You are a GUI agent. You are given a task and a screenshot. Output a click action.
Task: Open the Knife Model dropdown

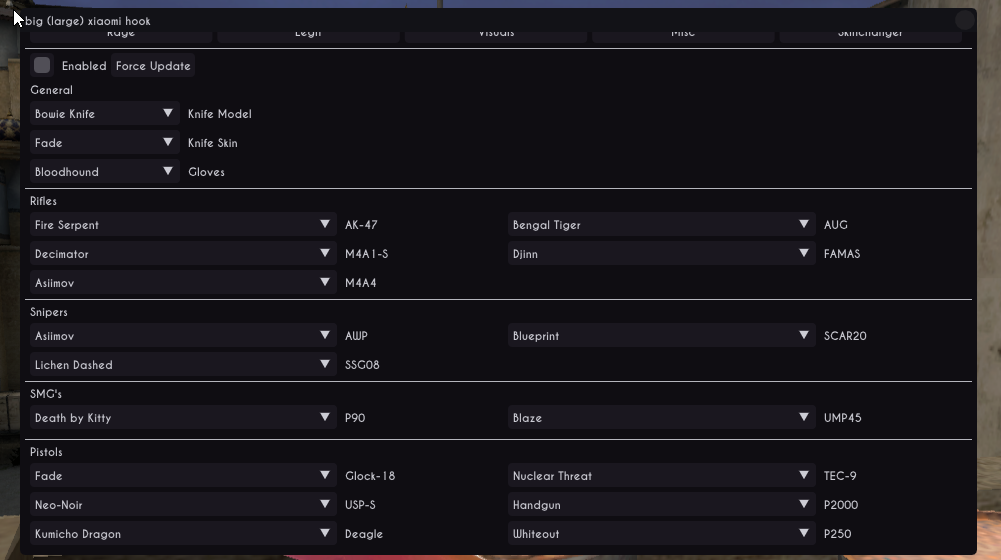pyautogui.click(x=105, y=114)
